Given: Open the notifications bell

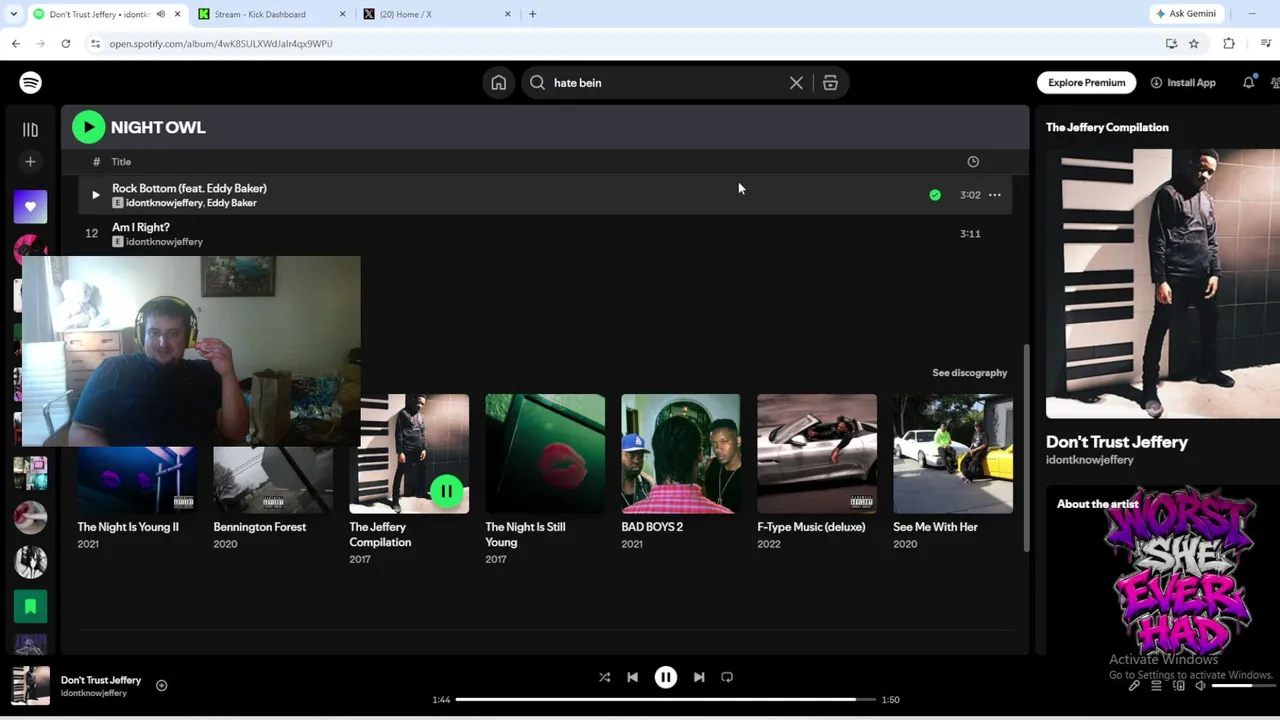Looking at the screenshot, I should click(x=1248, y=83).
